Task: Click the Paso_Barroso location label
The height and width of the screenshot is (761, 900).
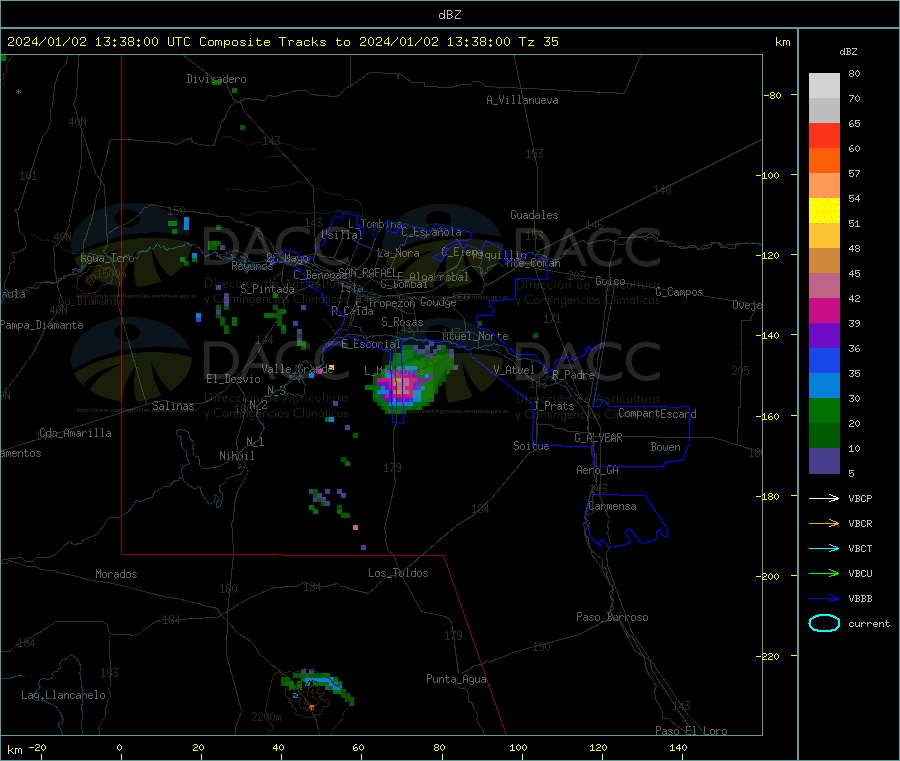Action: tap(612, 617)
